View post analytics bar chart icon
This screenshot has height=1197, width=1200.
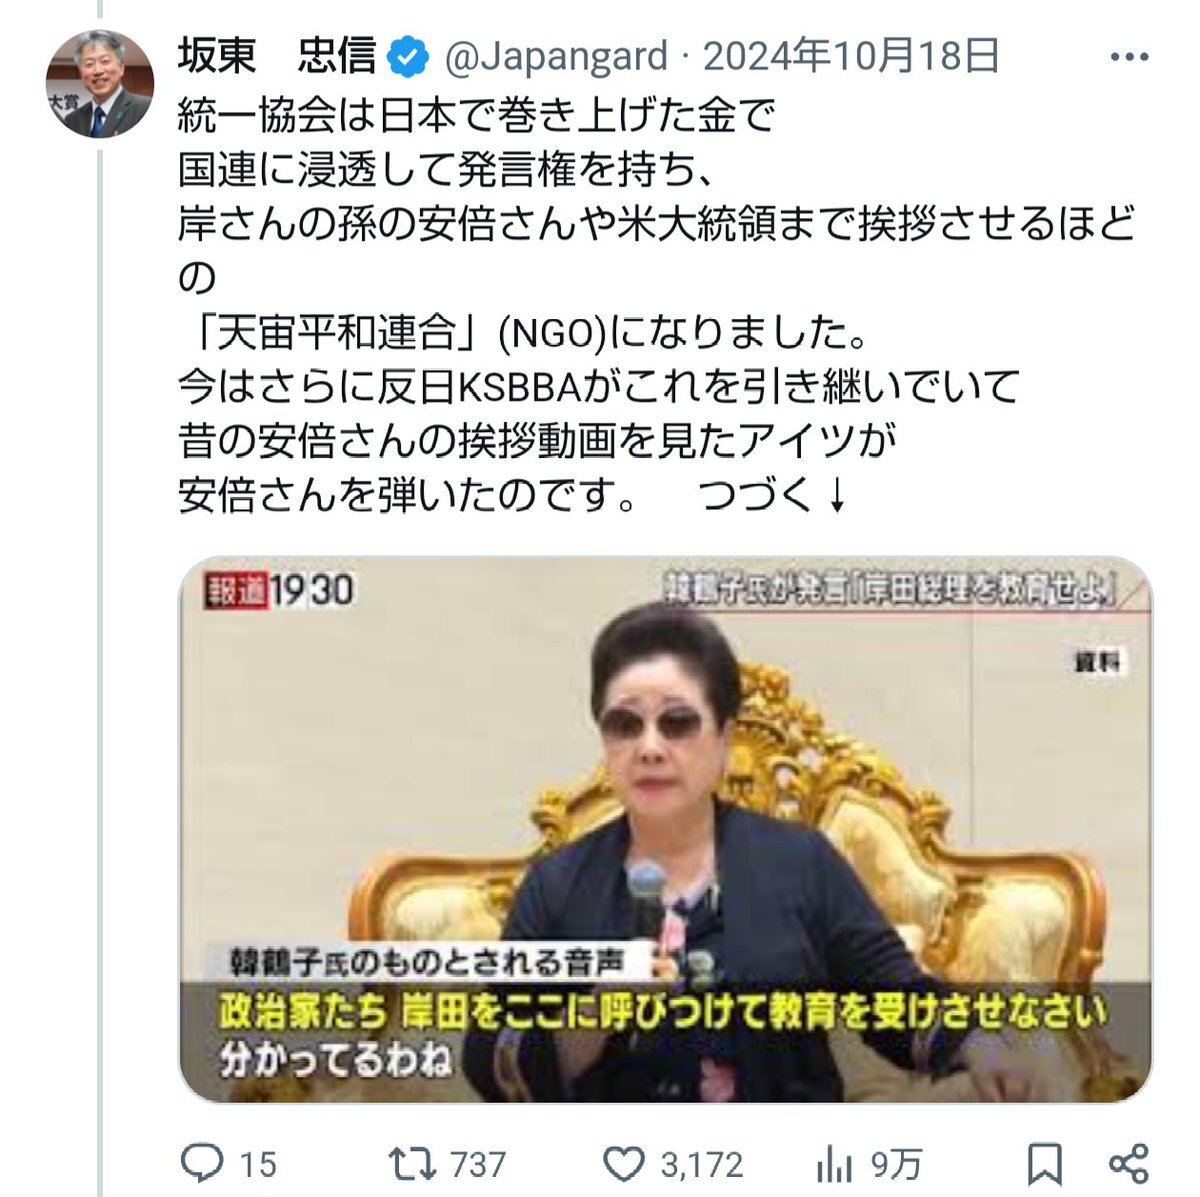[x=835, y=1163]
